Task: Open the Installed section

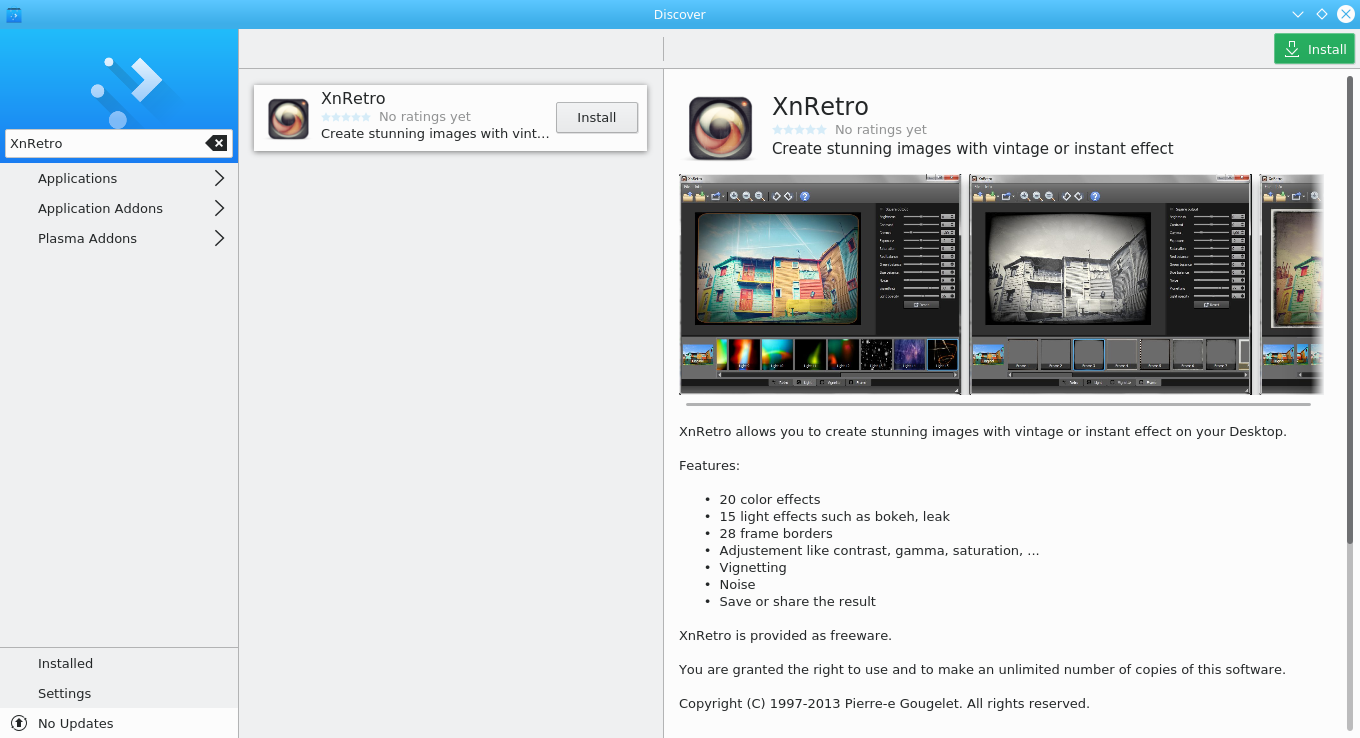Action: (x=119, y=663)
